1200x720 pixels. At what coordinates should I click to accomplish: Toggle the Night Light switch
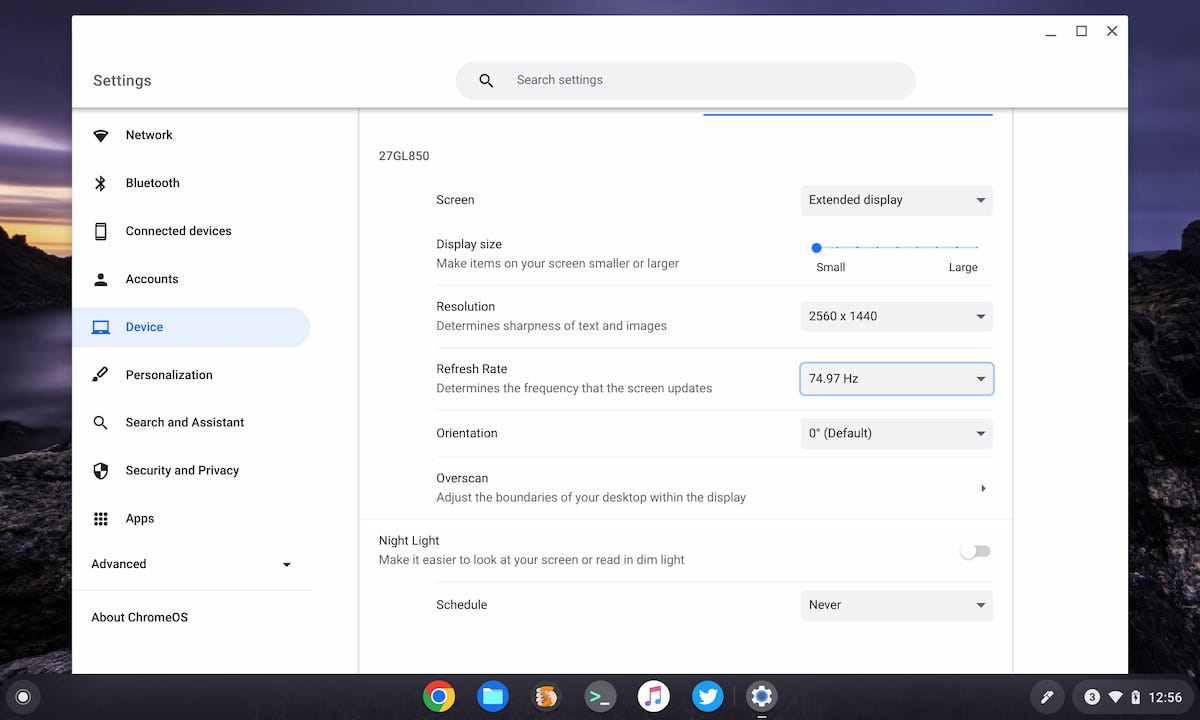click(x=975, y=551)
